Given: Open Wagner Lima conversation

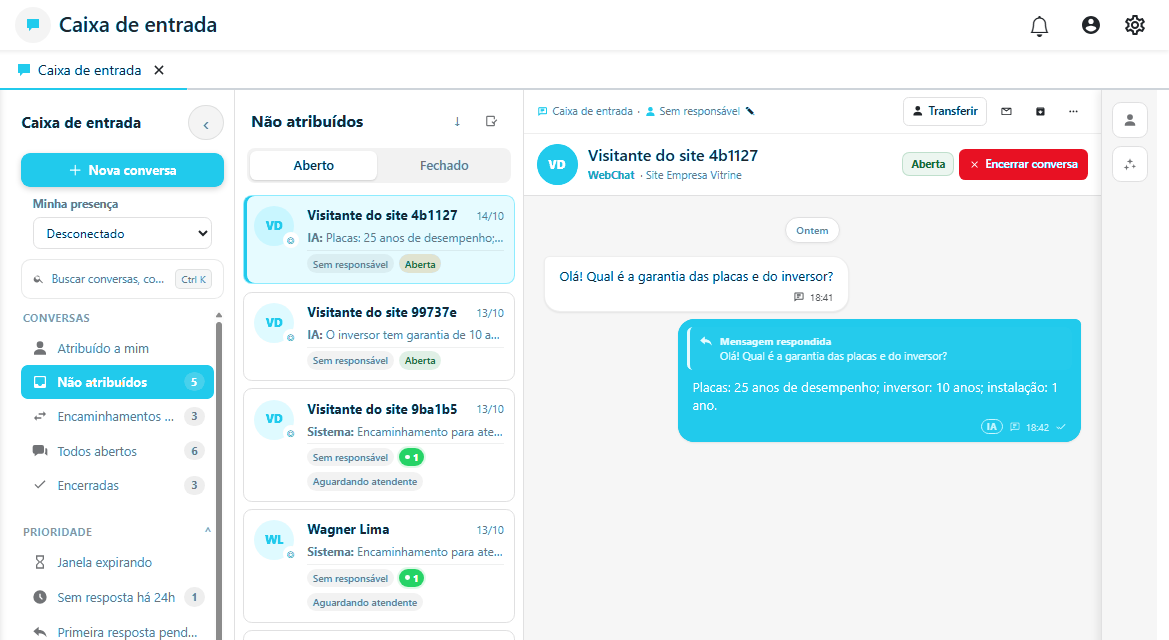Looking at the screenshot, I should 379,565.
